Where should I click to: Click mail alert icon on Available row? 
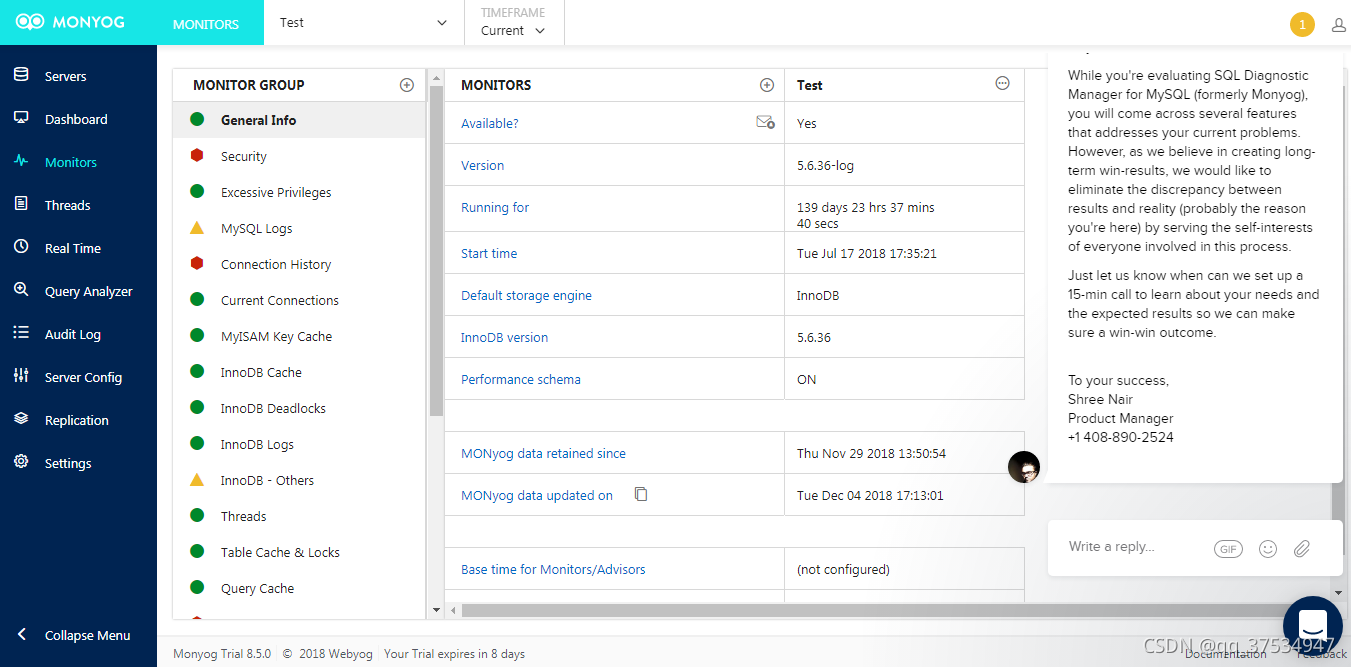tap(765, 123)
